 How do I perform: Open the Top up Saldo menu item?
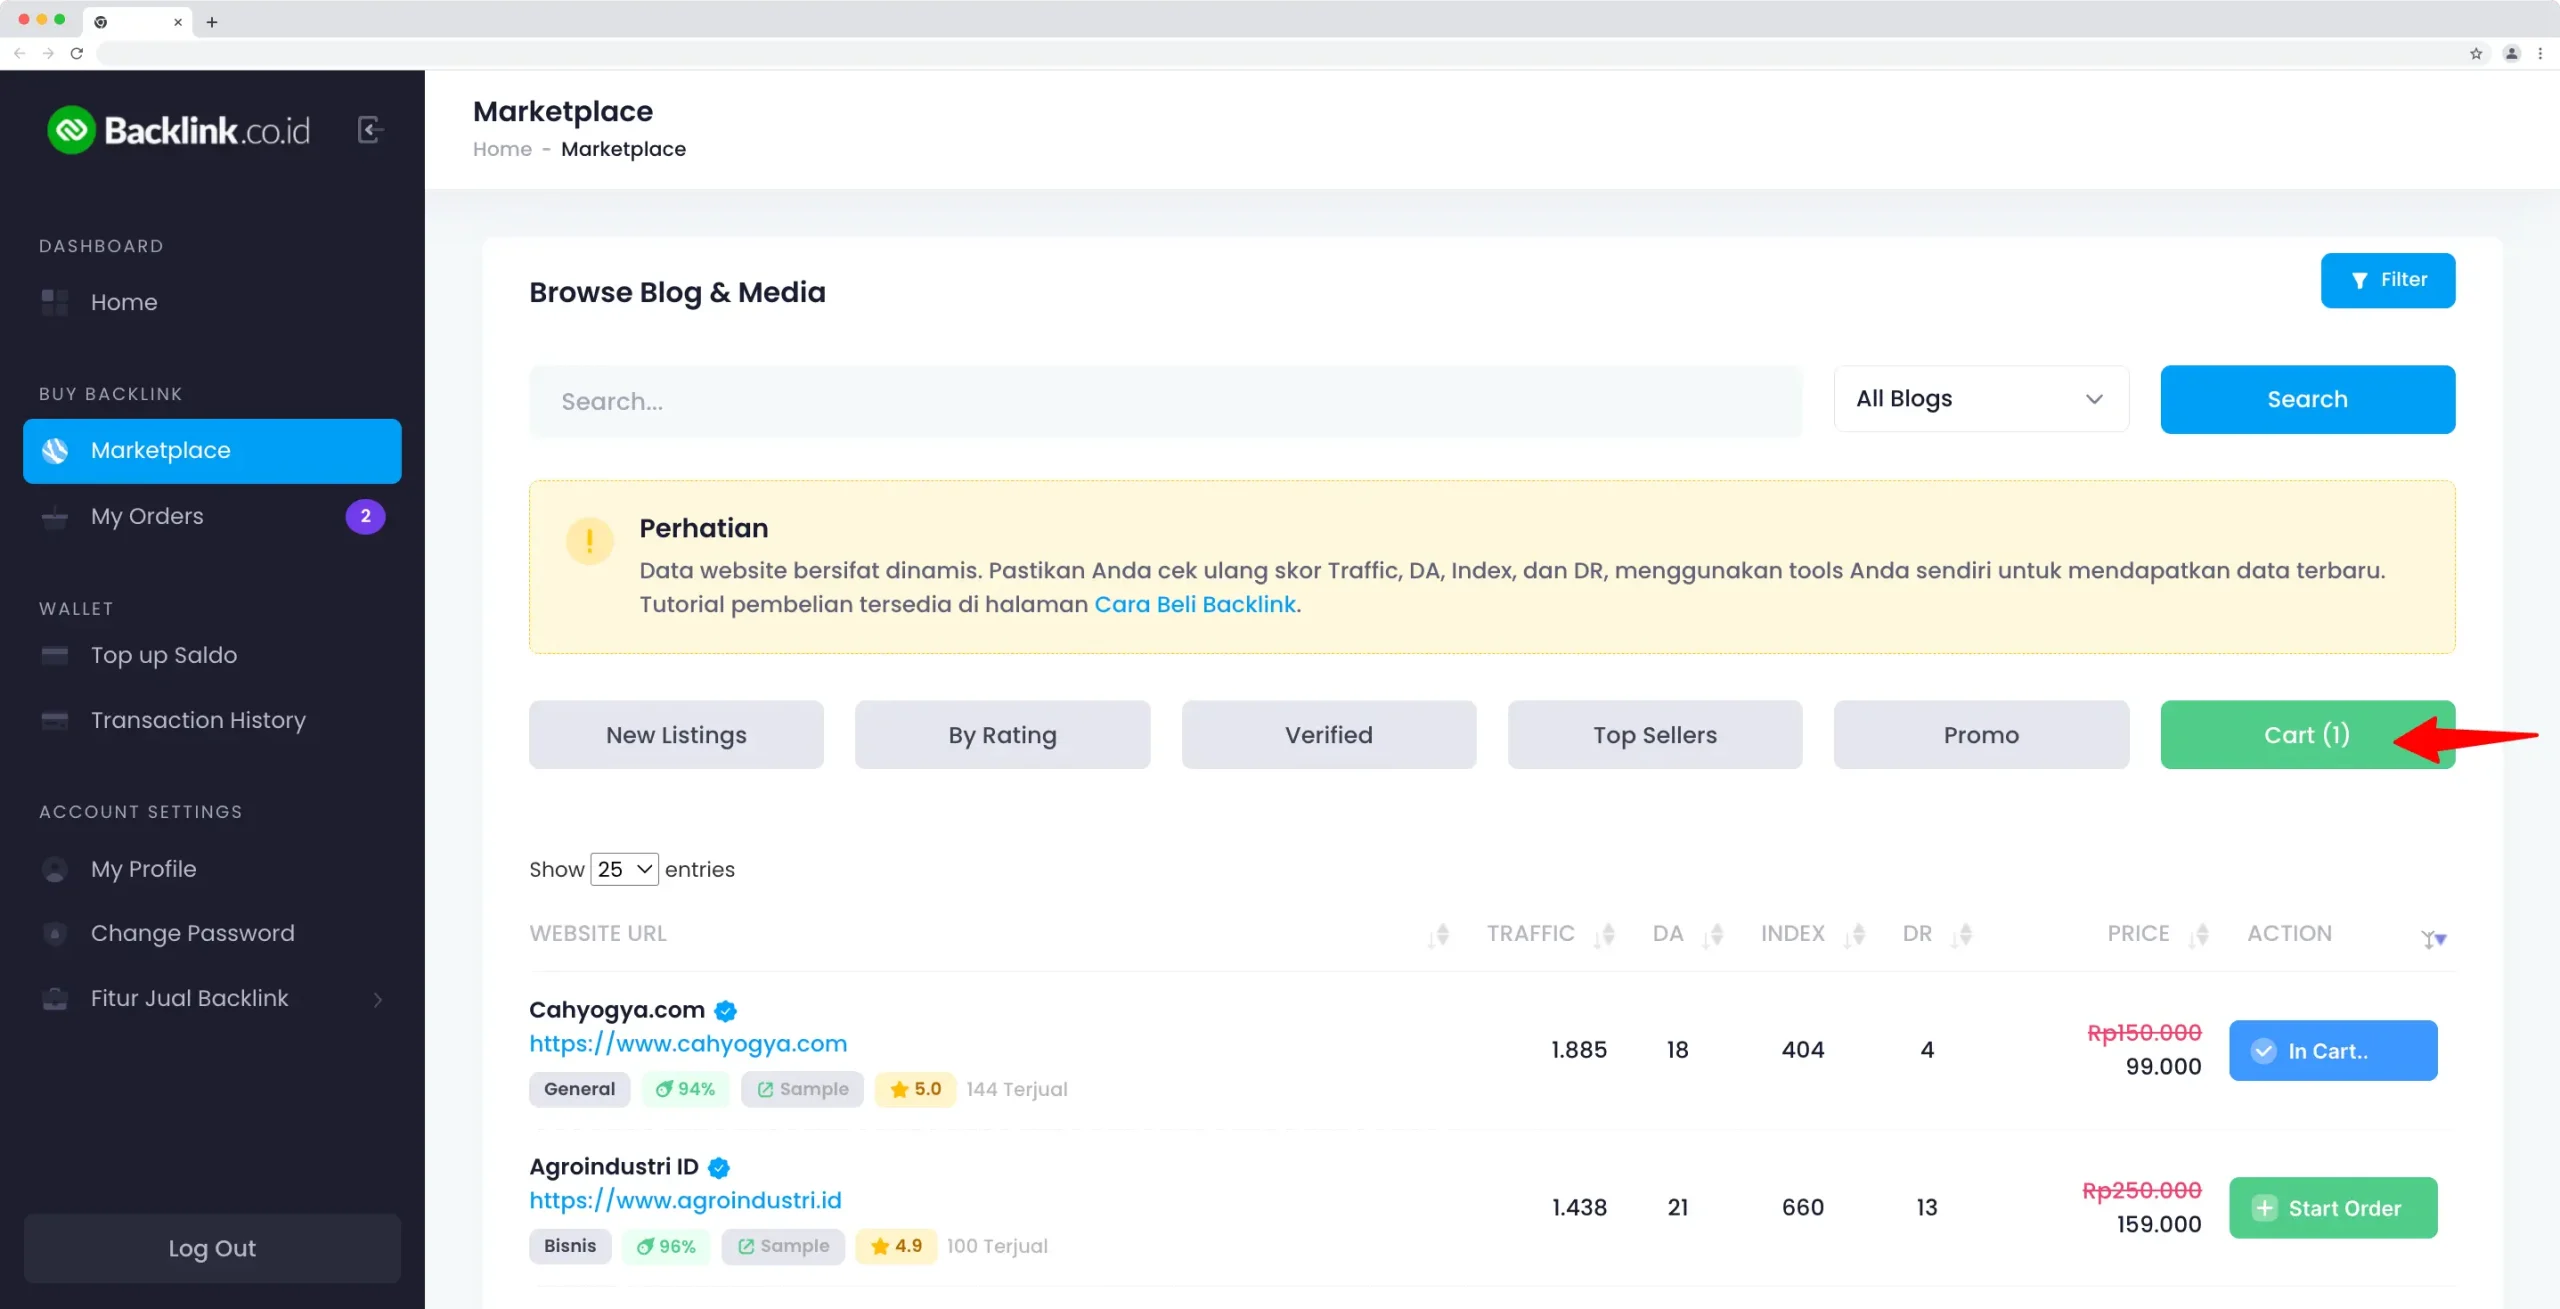pyautogui.click(x=212, y=656)
